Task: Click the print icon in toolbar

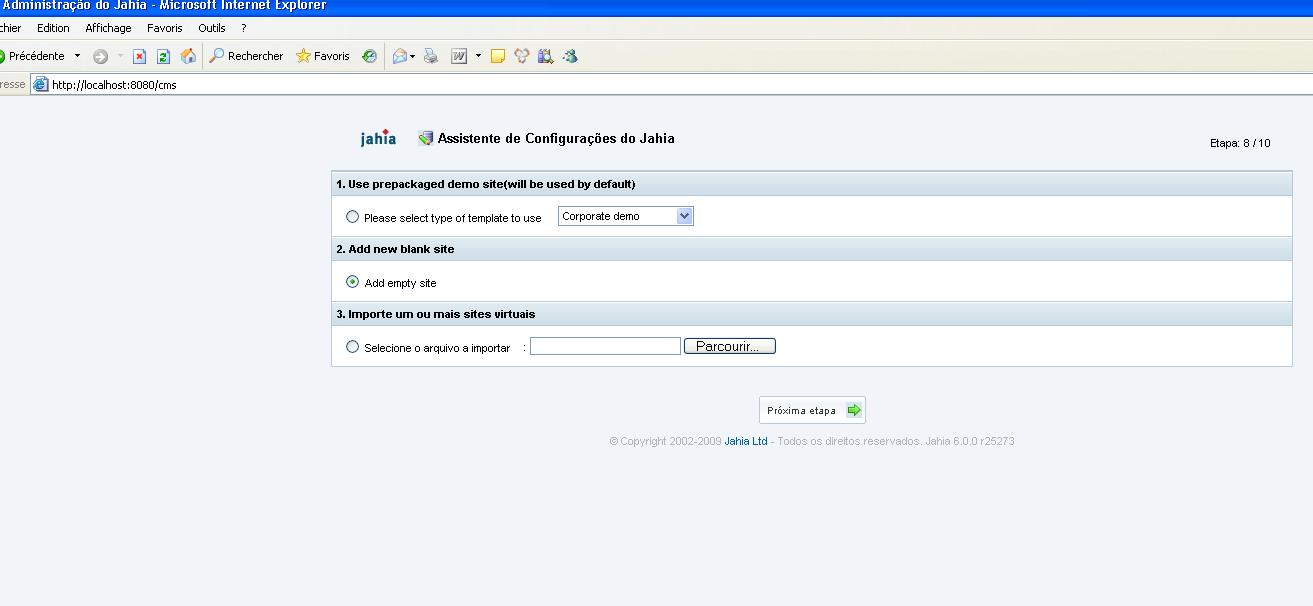Action: (431, 56)
